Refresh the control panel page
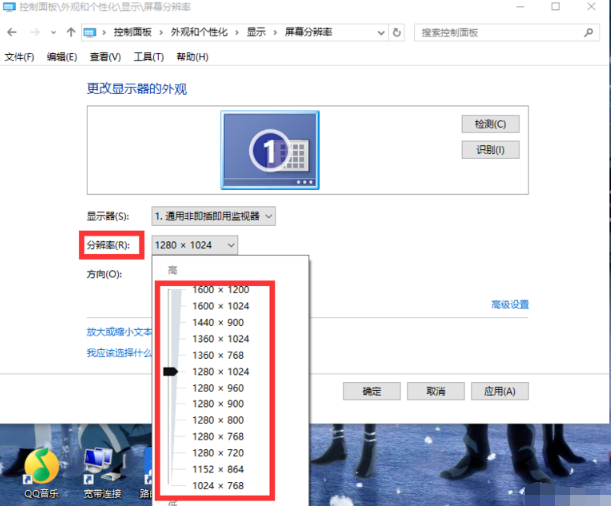 coord(397,33)
